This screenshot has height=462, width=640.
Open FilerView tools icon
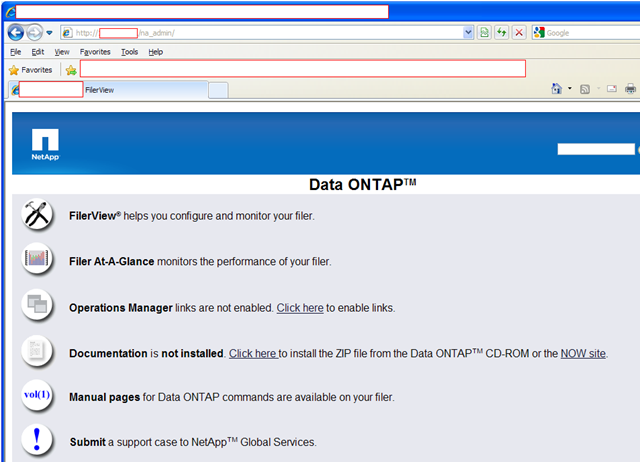[x=37, y=214]
